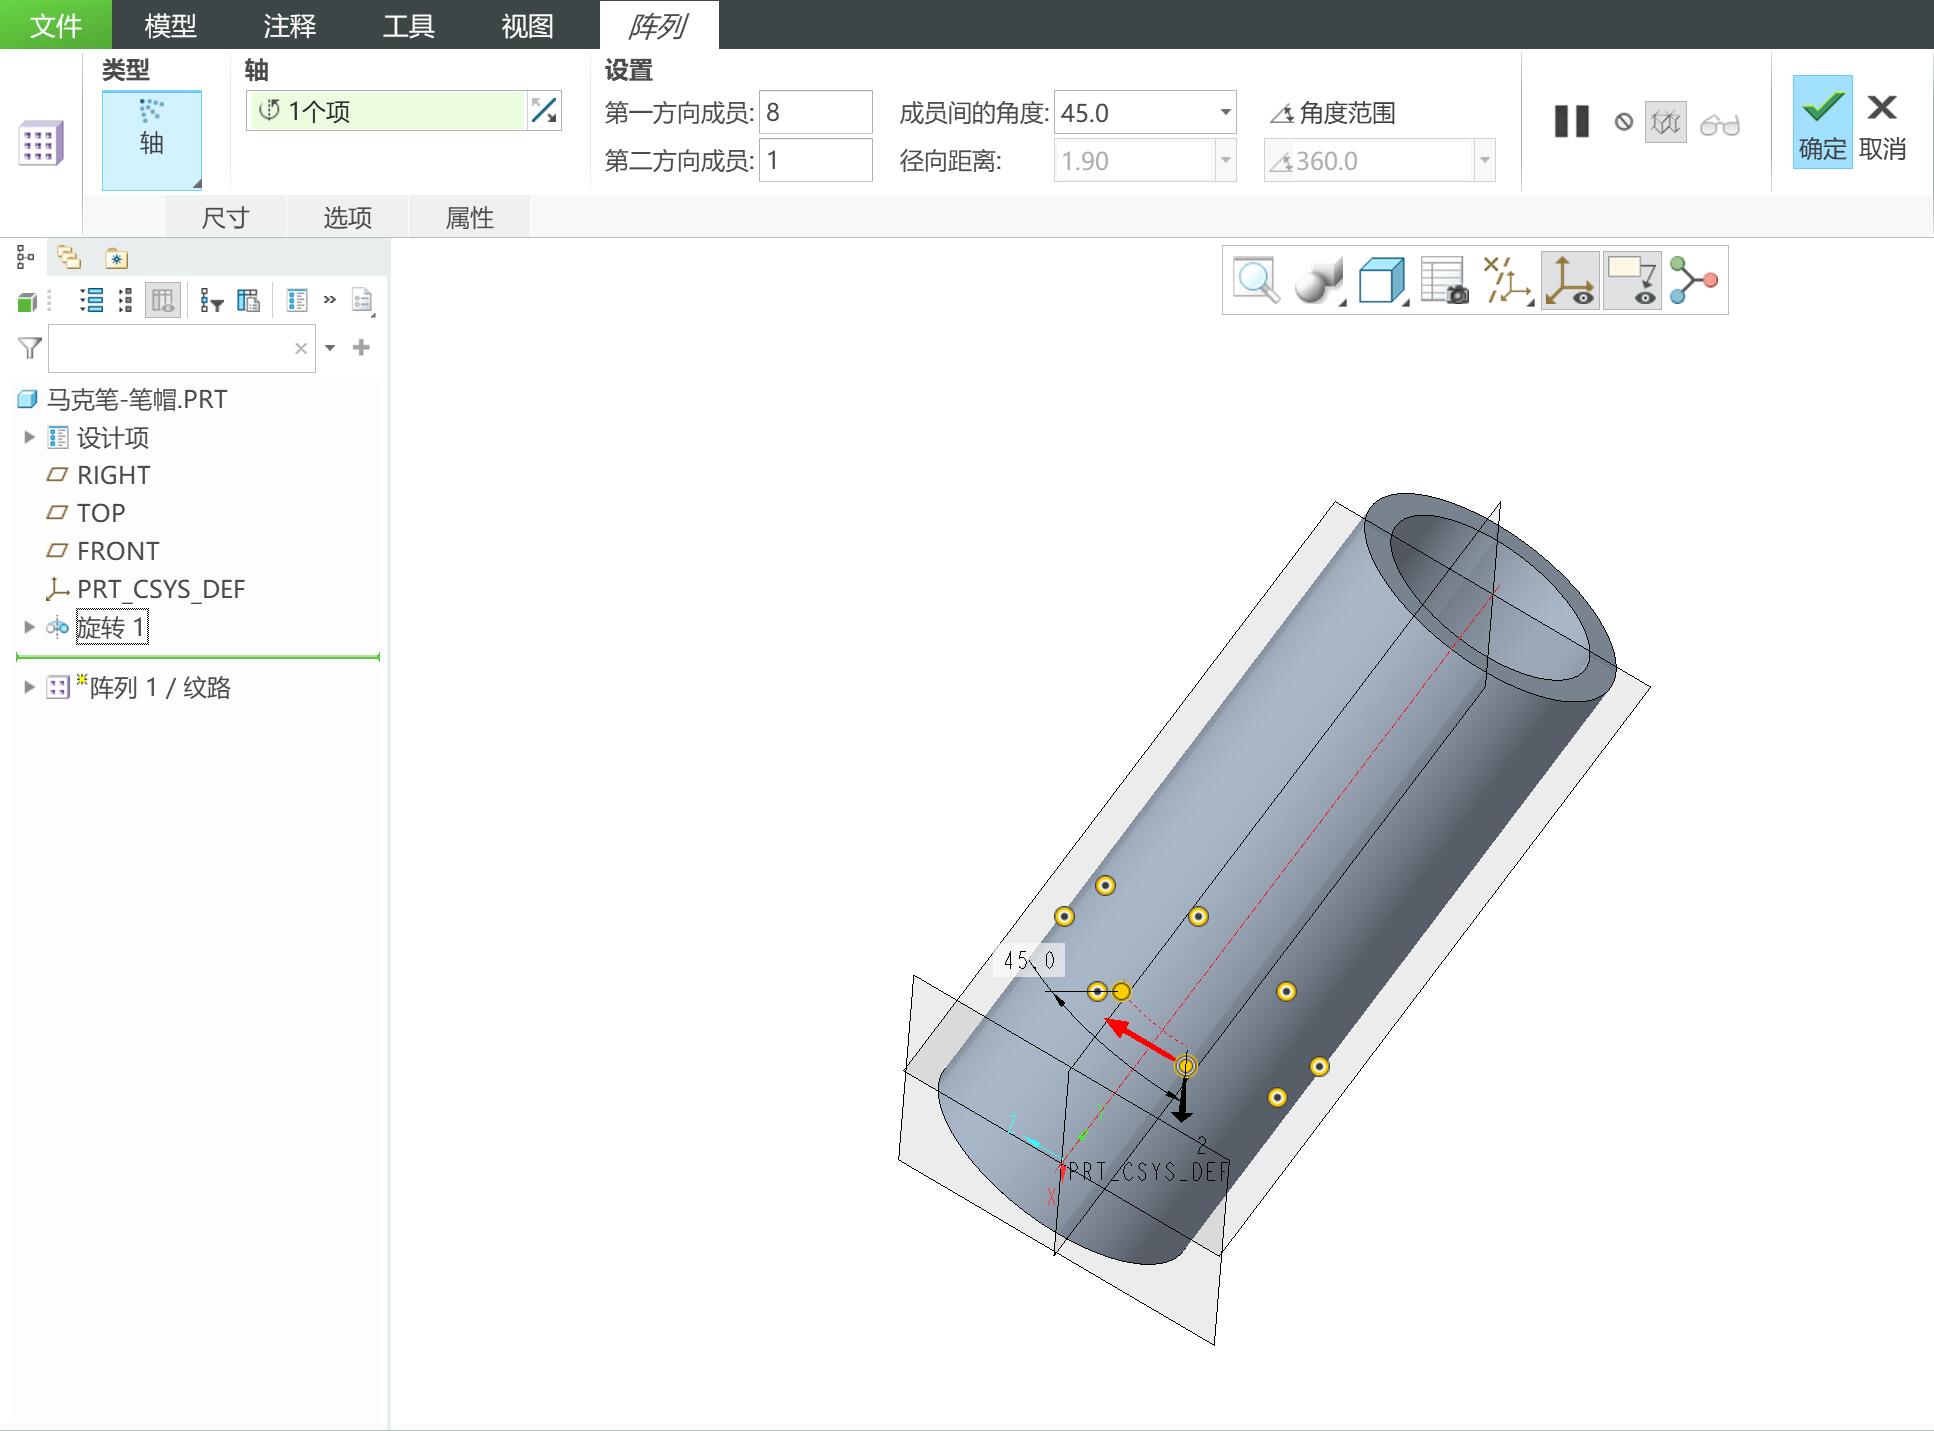This screenshot has height=1431, width=1934.
Task: Toggle the attached preview mode icon
Action: pyautogui.click(x=1665, y=123)
